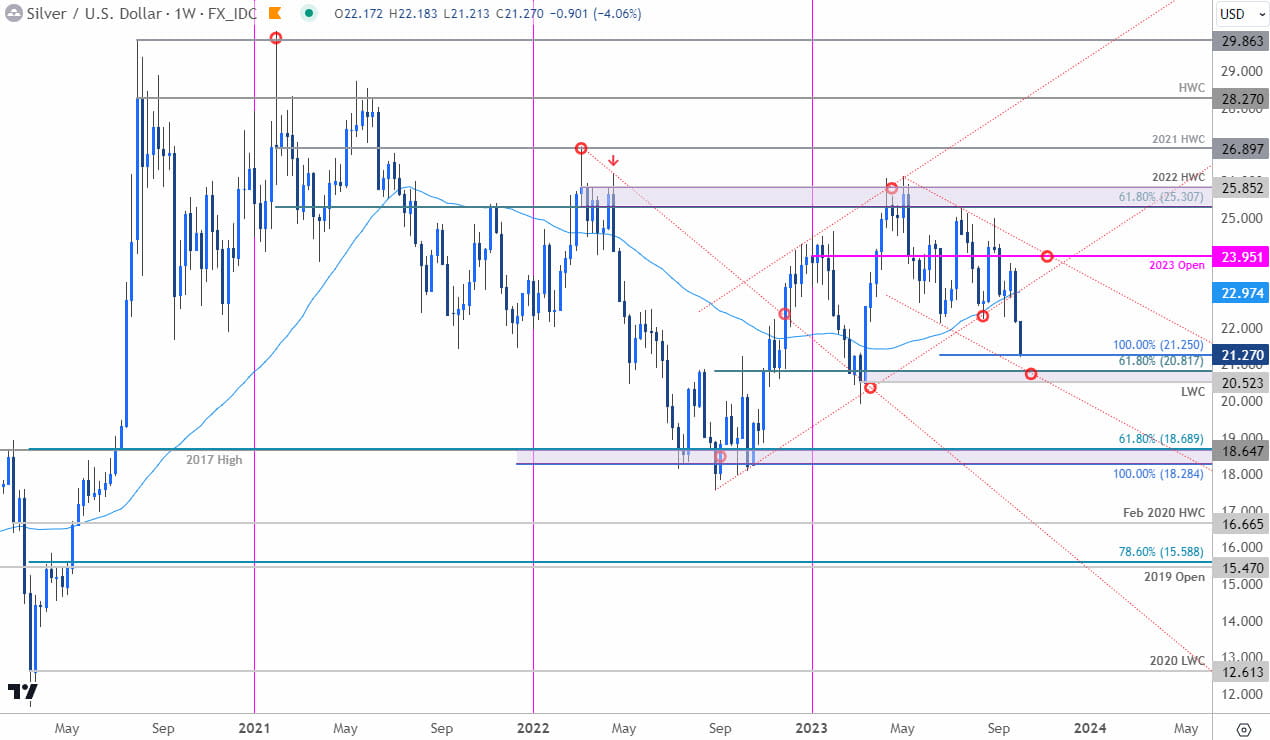Click the 100.00% (18.284) Fibonacci label
This screenshot has height=740, width=1270.
pos(1160,473)
